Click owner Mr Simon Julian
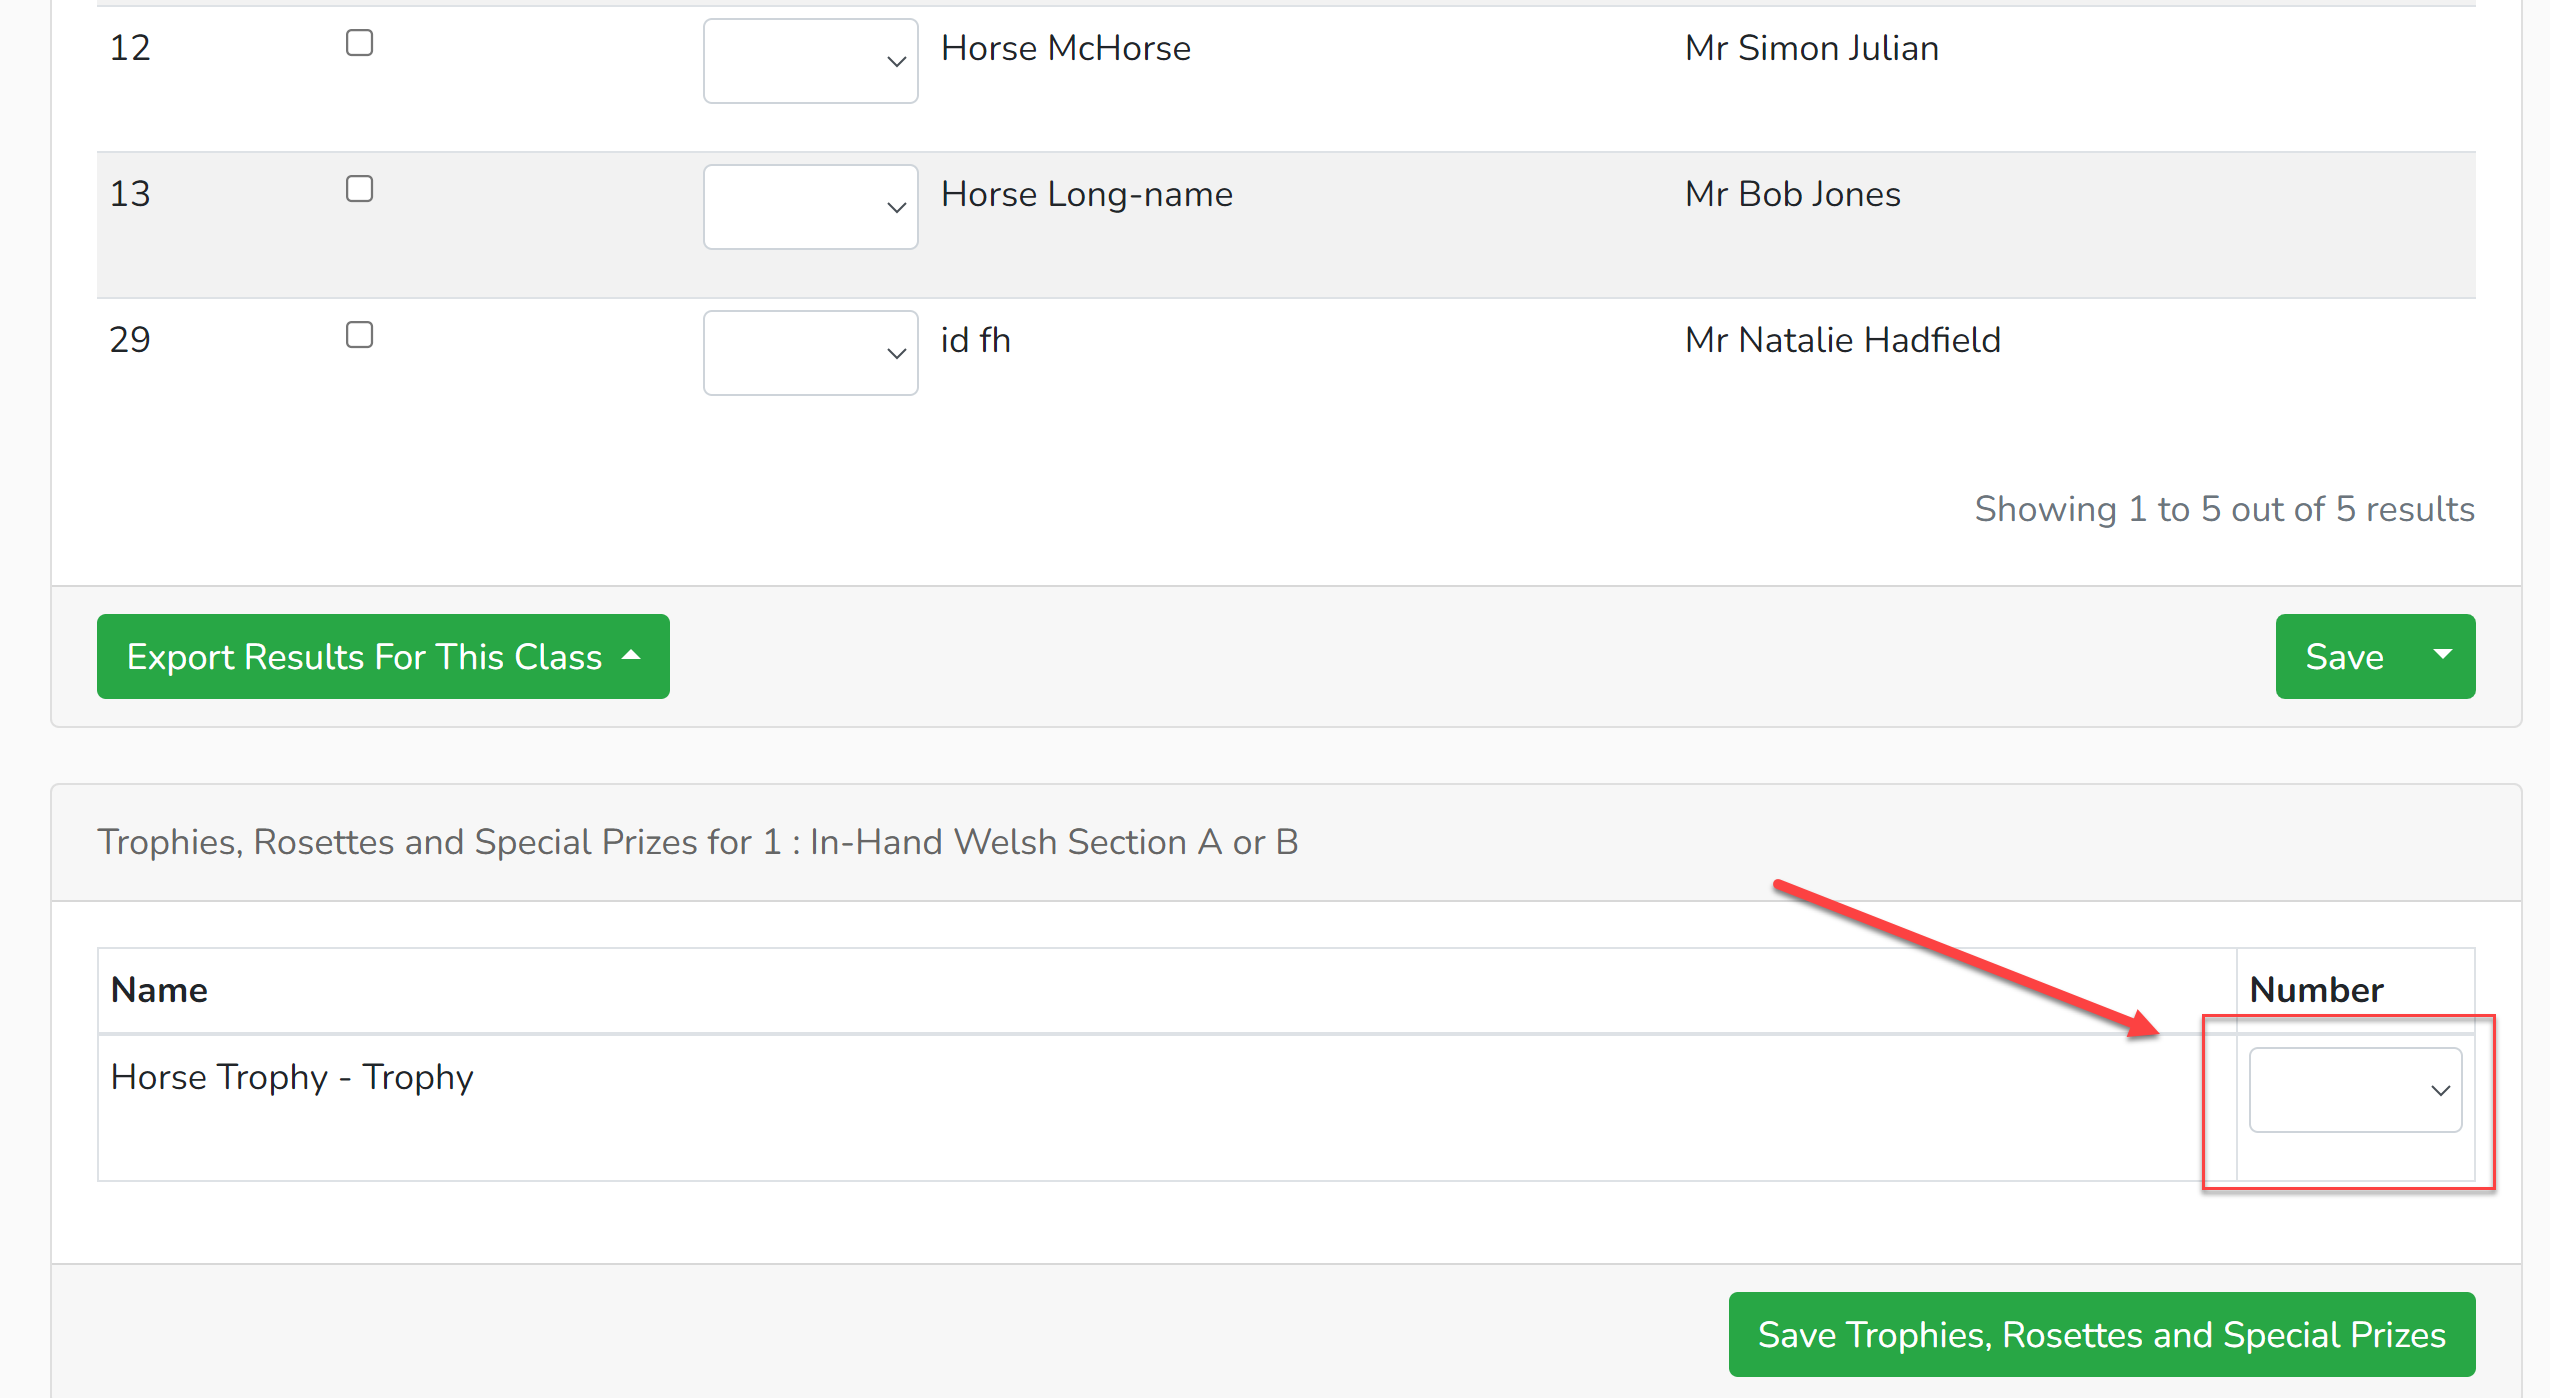The image size is (2550, 1398). 1811,48
